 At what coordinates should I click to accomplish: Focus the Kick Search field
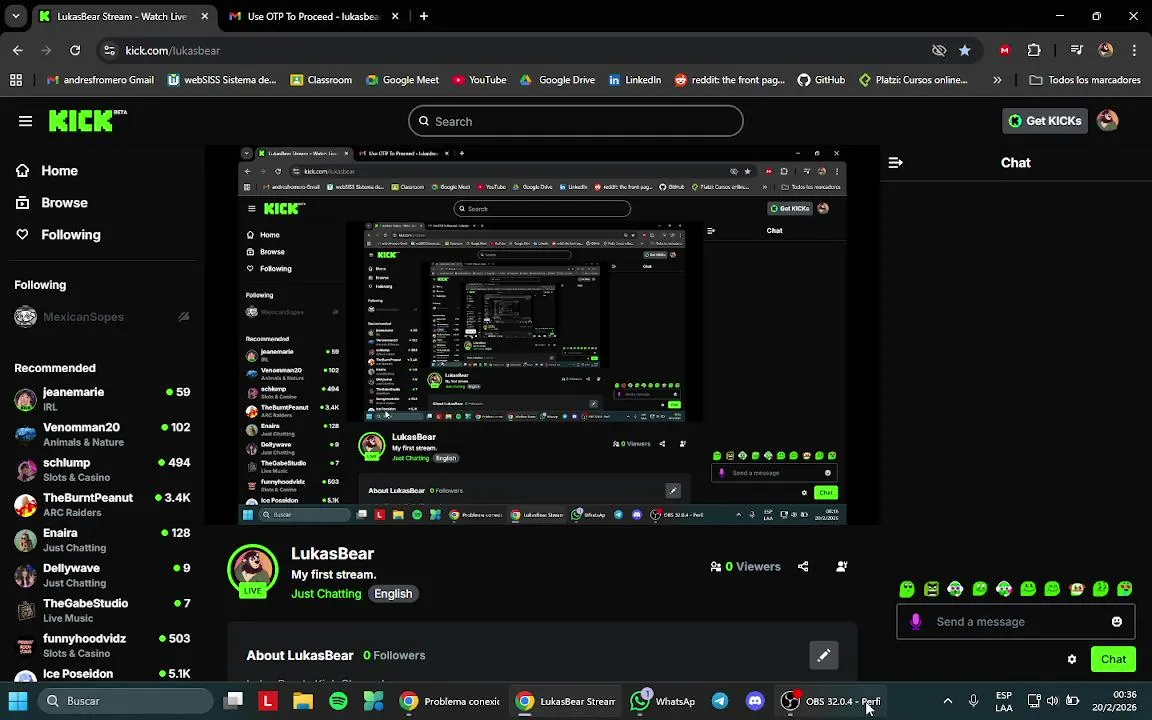[x=575, y=121]
